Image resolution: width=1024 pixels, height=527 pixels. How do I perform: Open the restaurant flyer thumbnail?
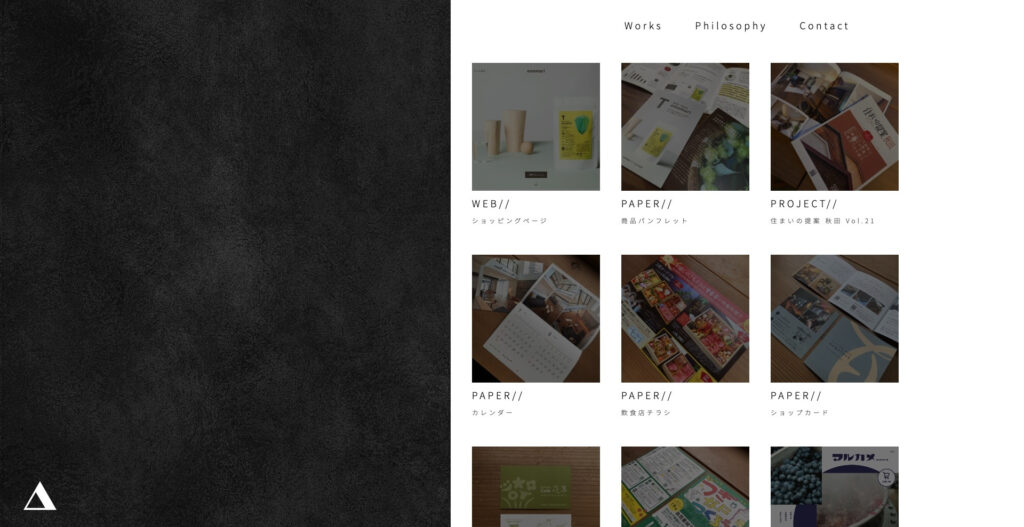[685, 319]
